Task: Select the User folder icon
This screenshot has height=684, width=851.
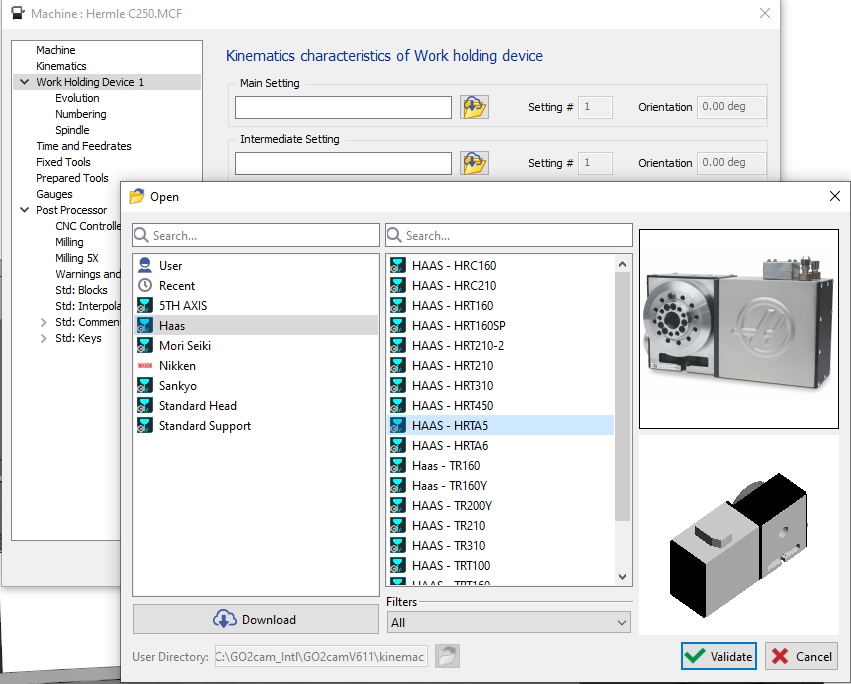Action: 145,266
